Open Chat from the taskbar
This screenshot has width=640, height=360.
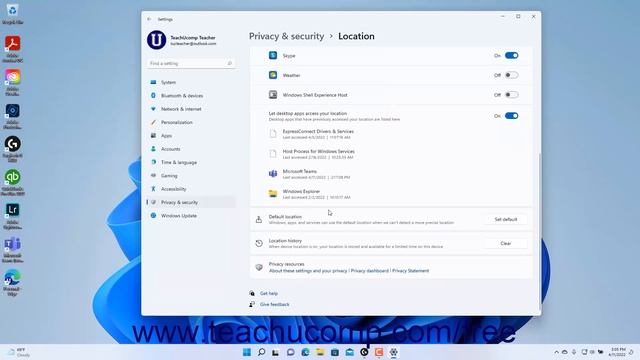[291, 352]
